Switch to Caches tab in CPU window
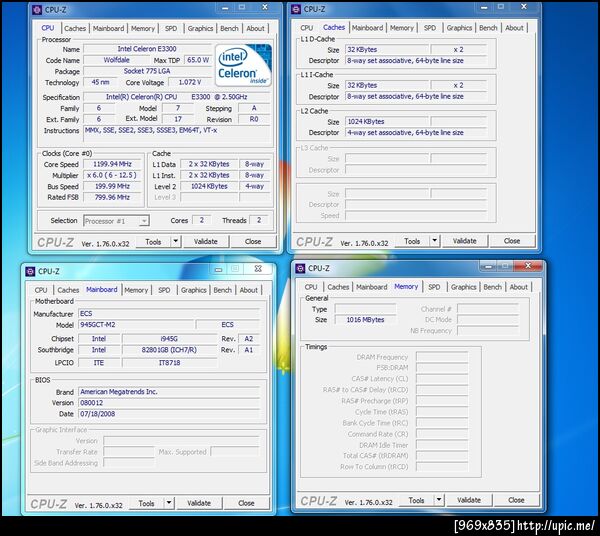 [75, 28]
